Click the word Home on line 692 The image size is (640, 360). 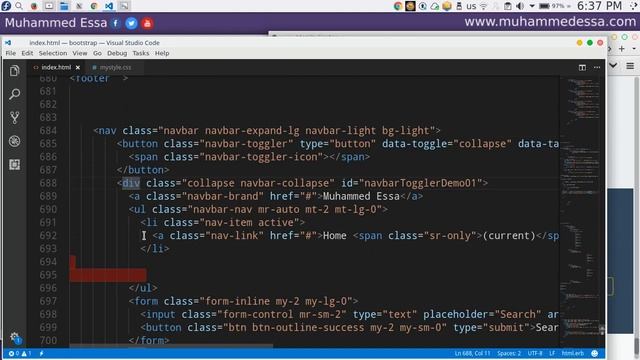(335, 236)
